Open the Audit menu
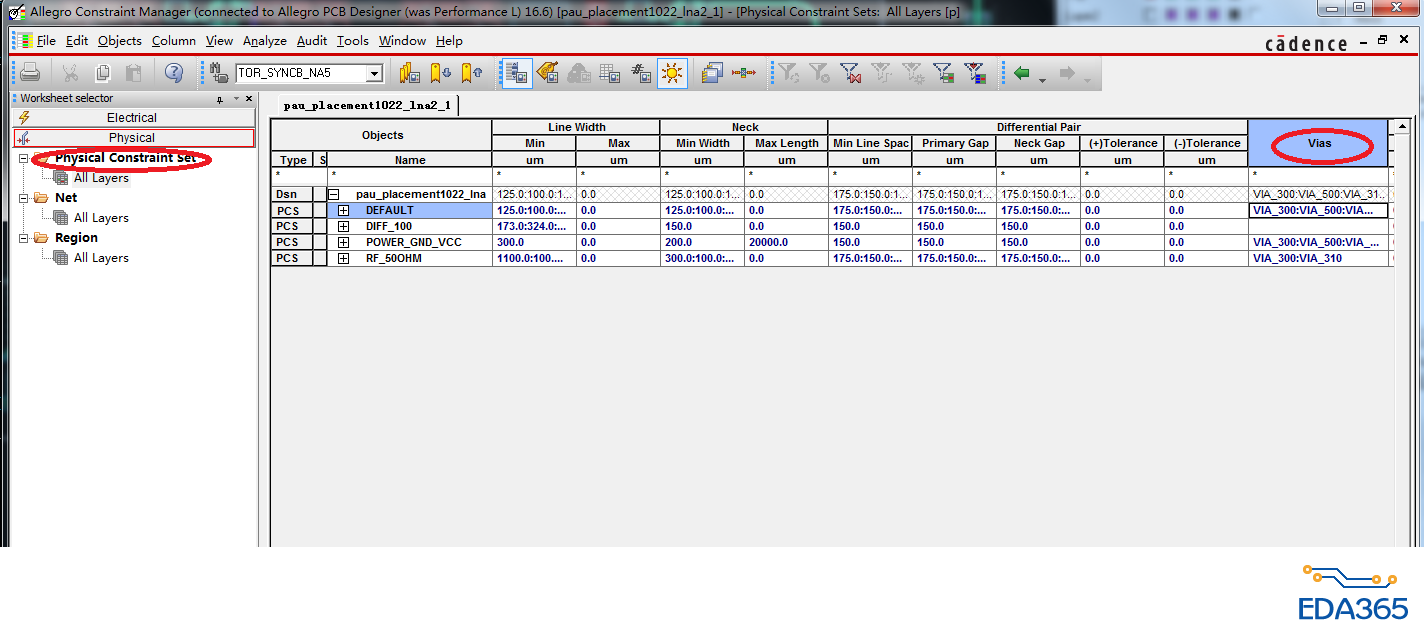The image size is (1424, 630). tap(312, 41)
